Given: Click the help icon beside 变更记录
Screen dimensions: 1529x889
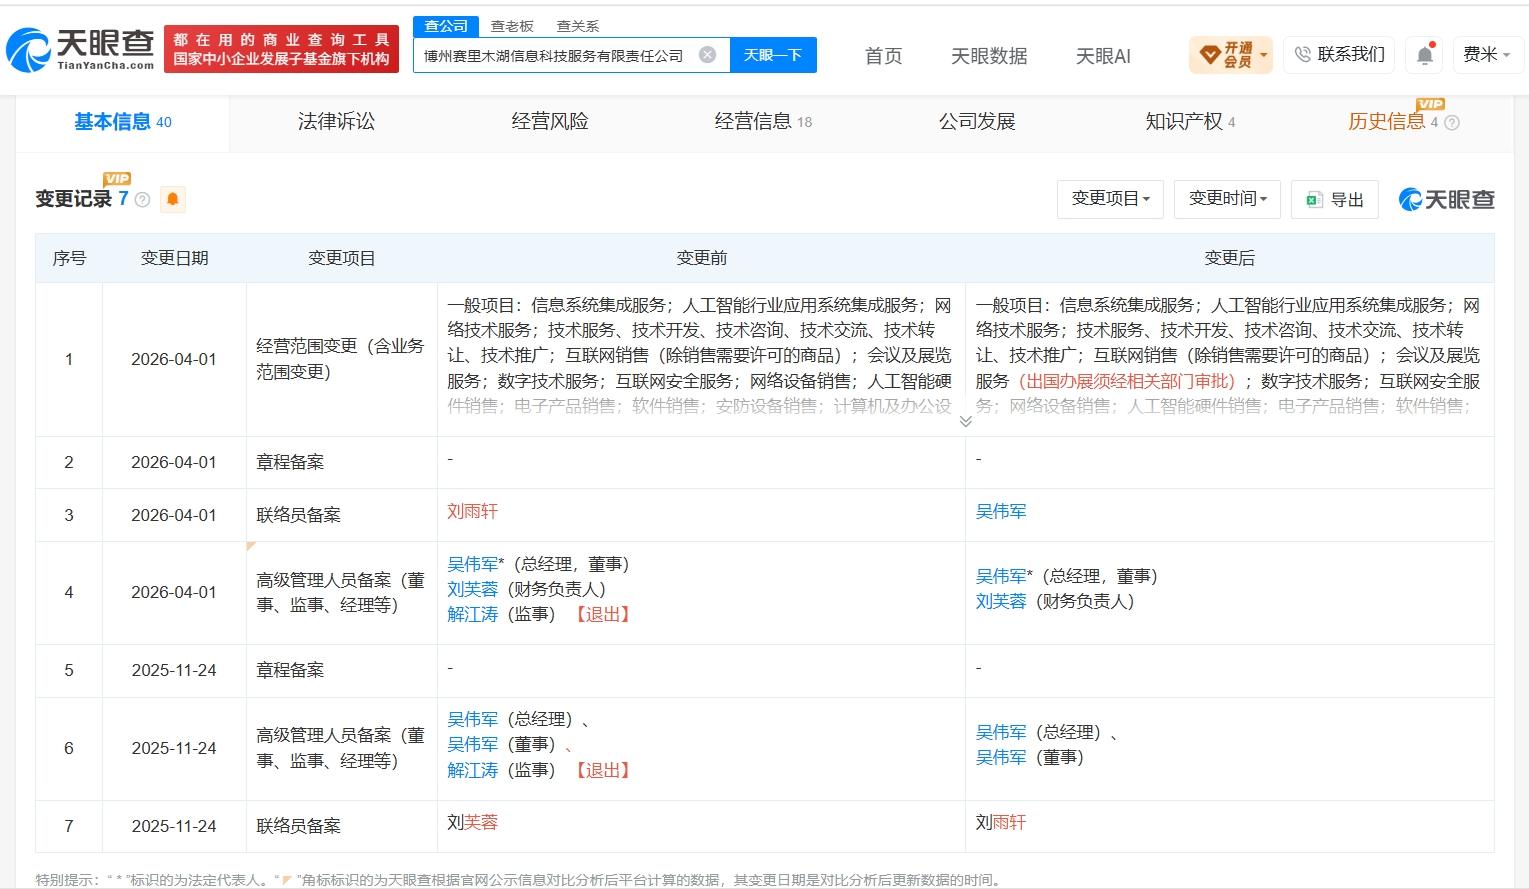Looking at the screenshot, I should (x=143, y=200).
